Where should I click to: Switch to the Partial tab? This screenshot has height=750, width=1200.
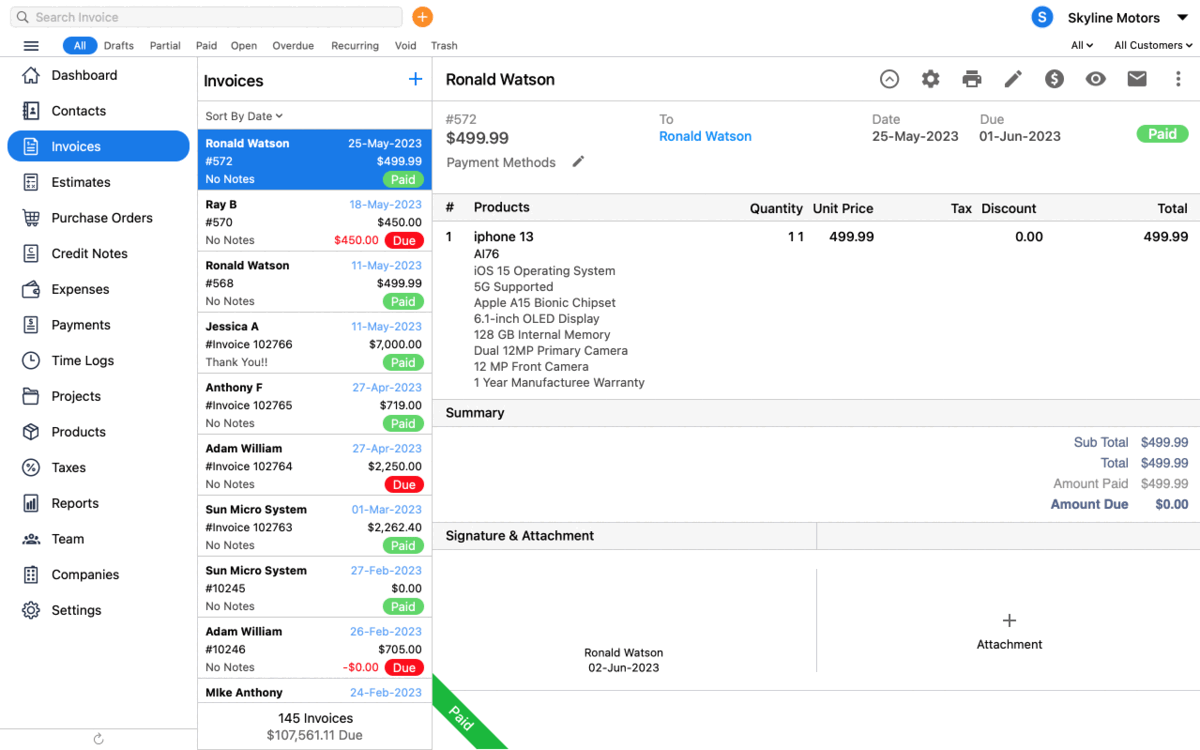165,45
